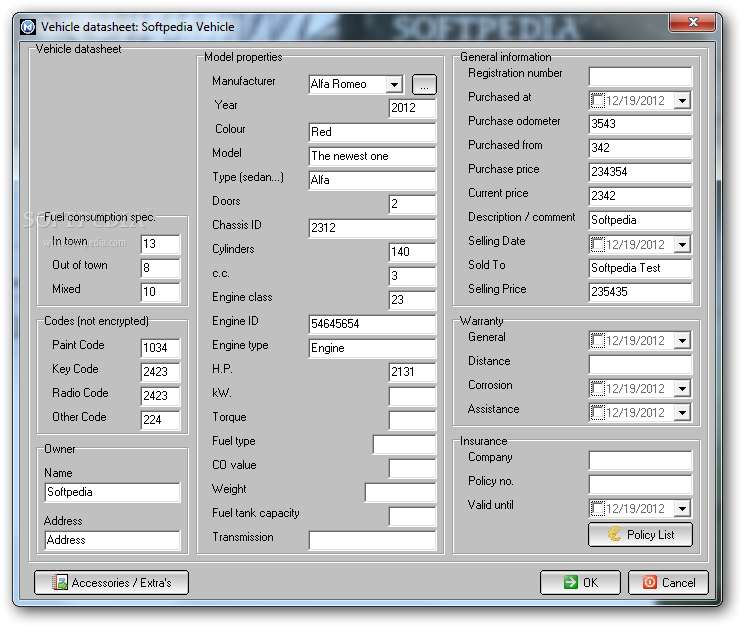Click the empty Weight field
This screenshot has height=627, width=743.
400,492
